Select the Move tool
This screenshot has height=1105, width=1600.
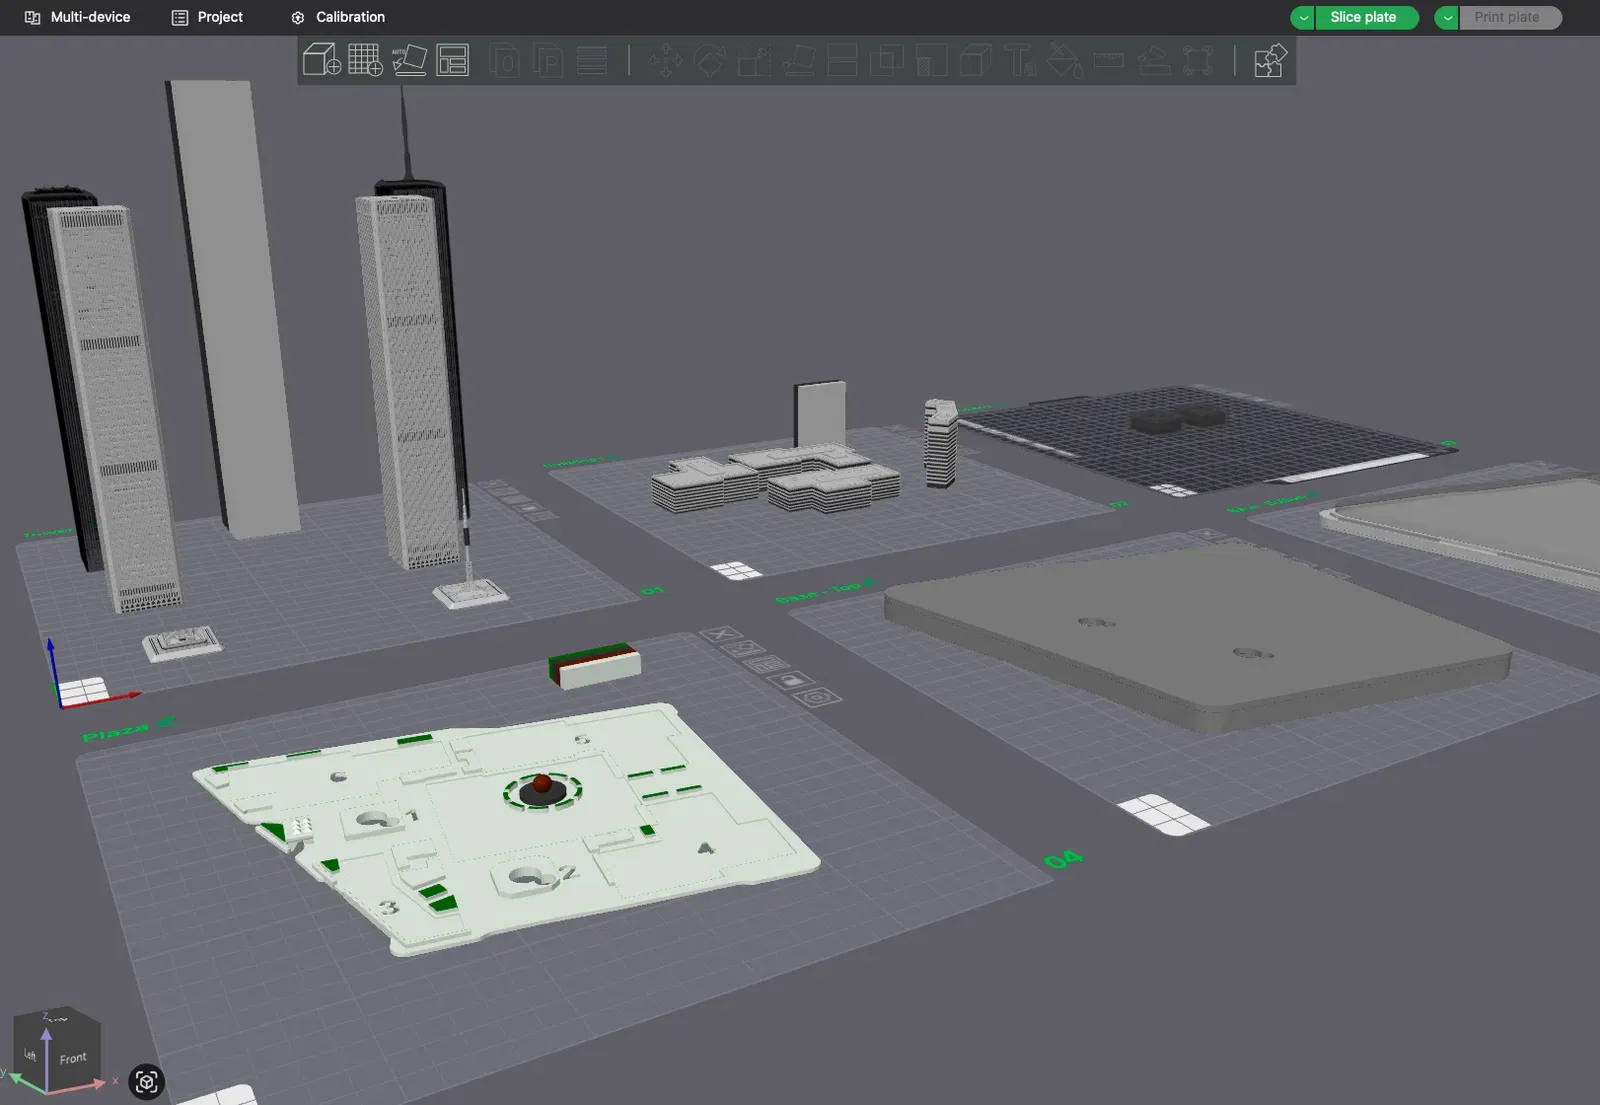click(x=666, y=60)
